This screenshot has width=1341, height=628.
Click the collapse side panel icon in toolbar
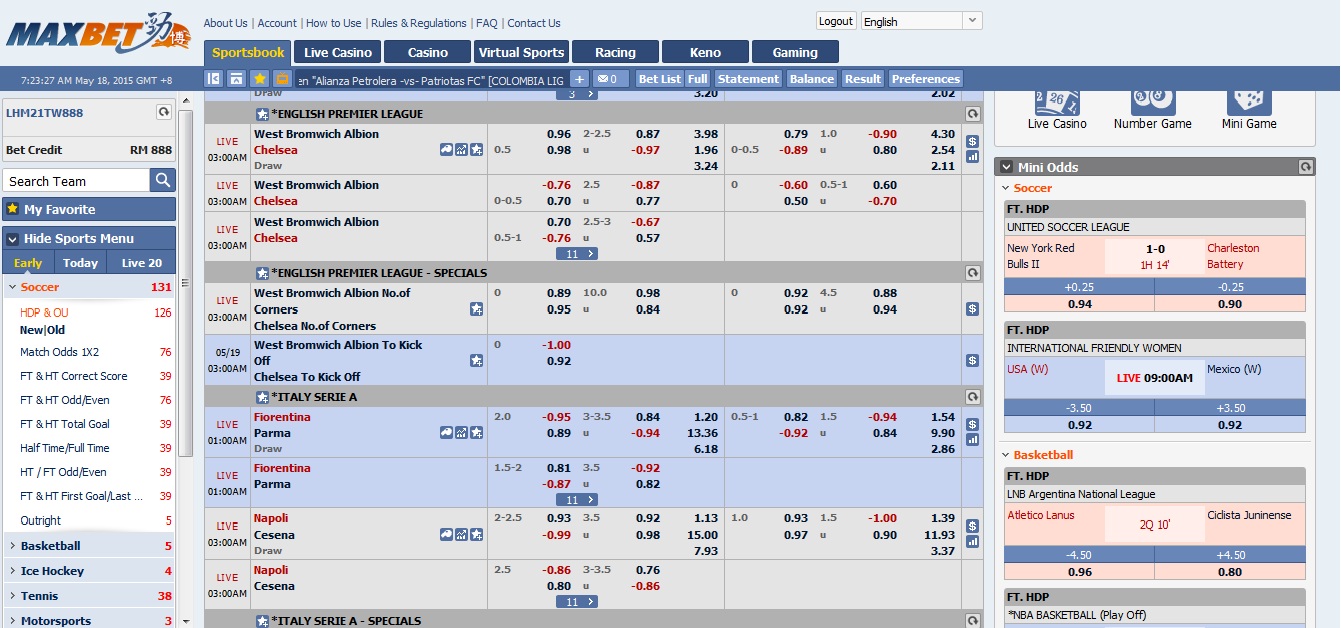(x=213, y=79)
